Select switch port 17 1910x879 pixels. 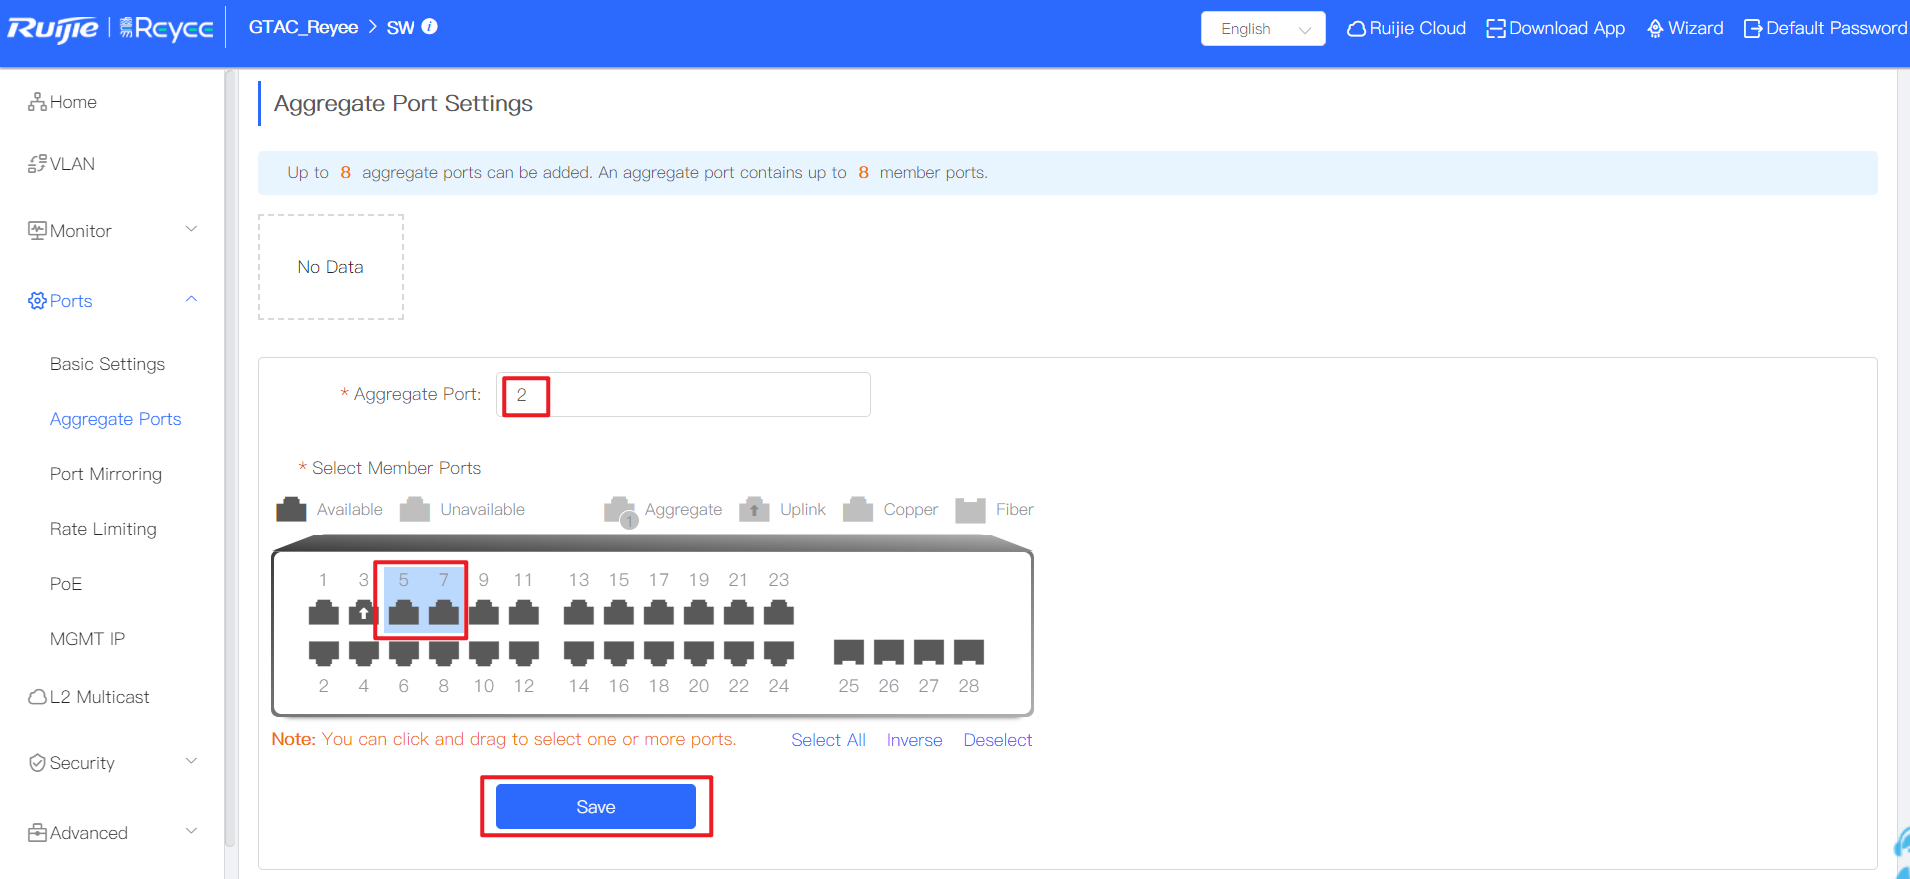659,612
